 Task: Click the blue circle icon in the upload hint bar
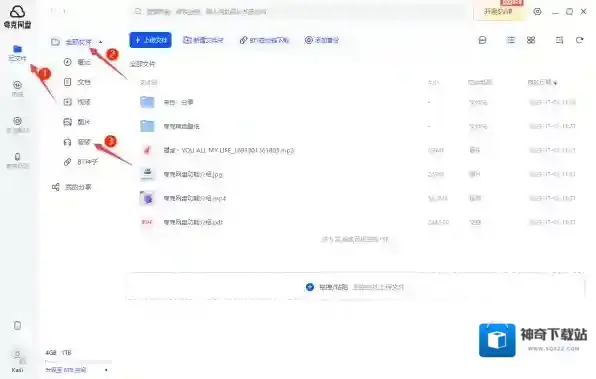310,287
